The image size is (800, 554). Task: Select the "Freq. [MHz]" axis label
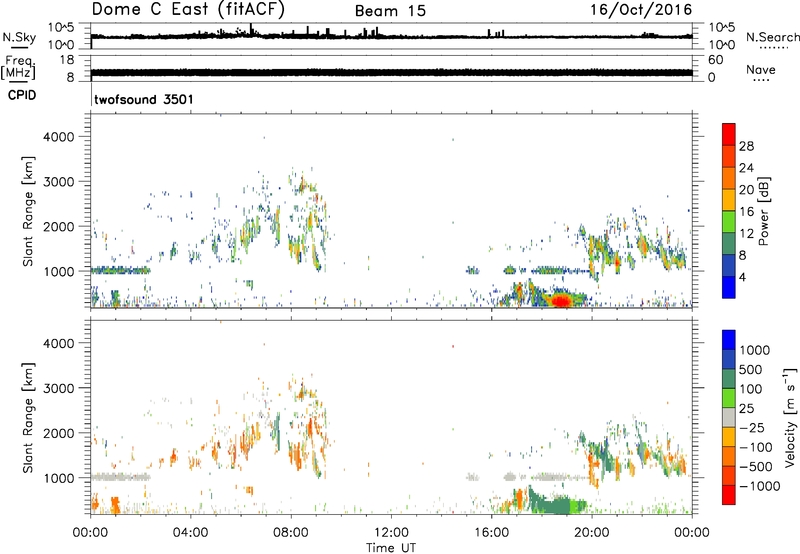pyautogui.click(x=18, y=67)
